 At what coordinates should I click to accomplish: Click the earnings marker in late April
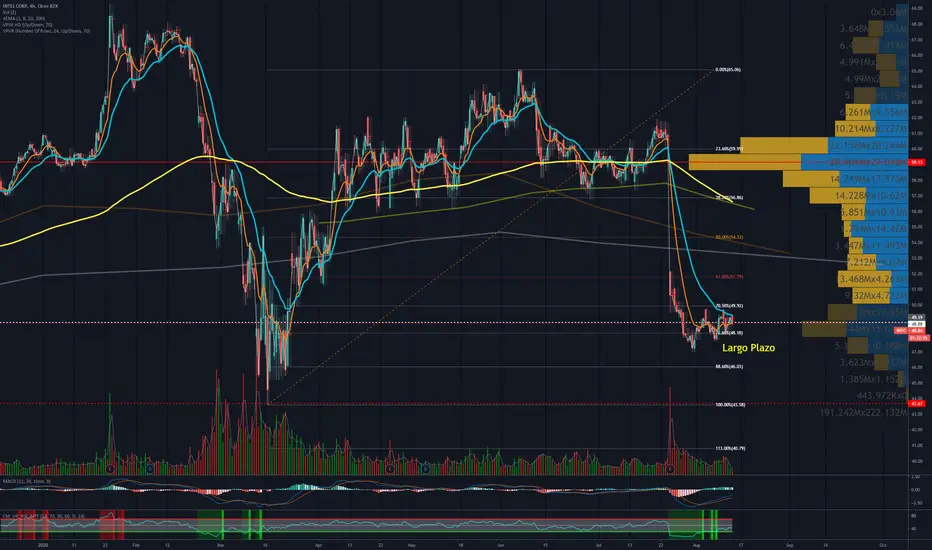coord(390,469)
